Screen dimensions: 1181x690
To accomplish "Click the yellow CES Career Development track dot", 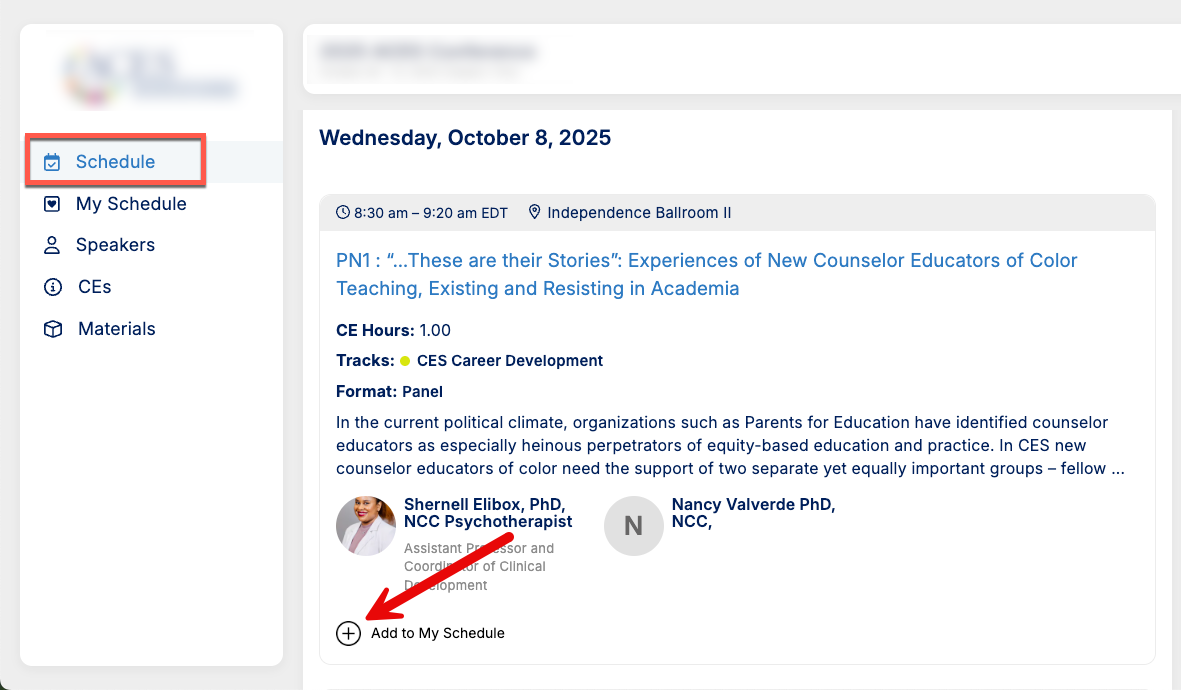I will click(x=405, y=361).
